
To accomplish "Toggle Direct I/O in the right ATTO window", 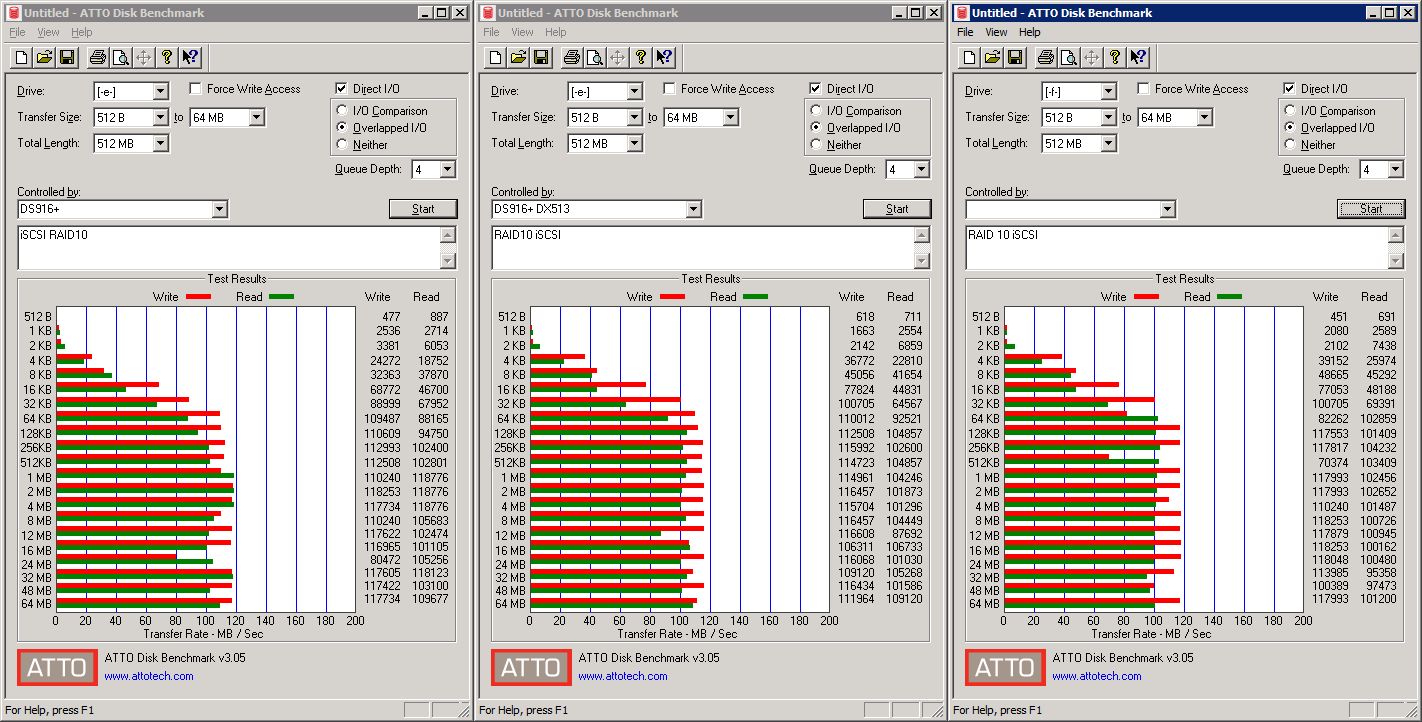I will (x=1290, y=88).
